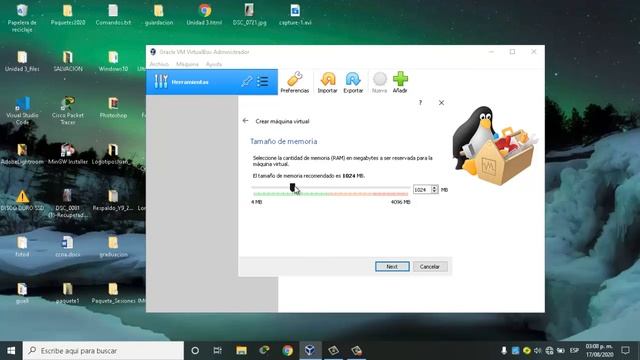This screenshot has width=640, height=360.
Task: Click the Cancelar button
Action: (x=430, y=267)
